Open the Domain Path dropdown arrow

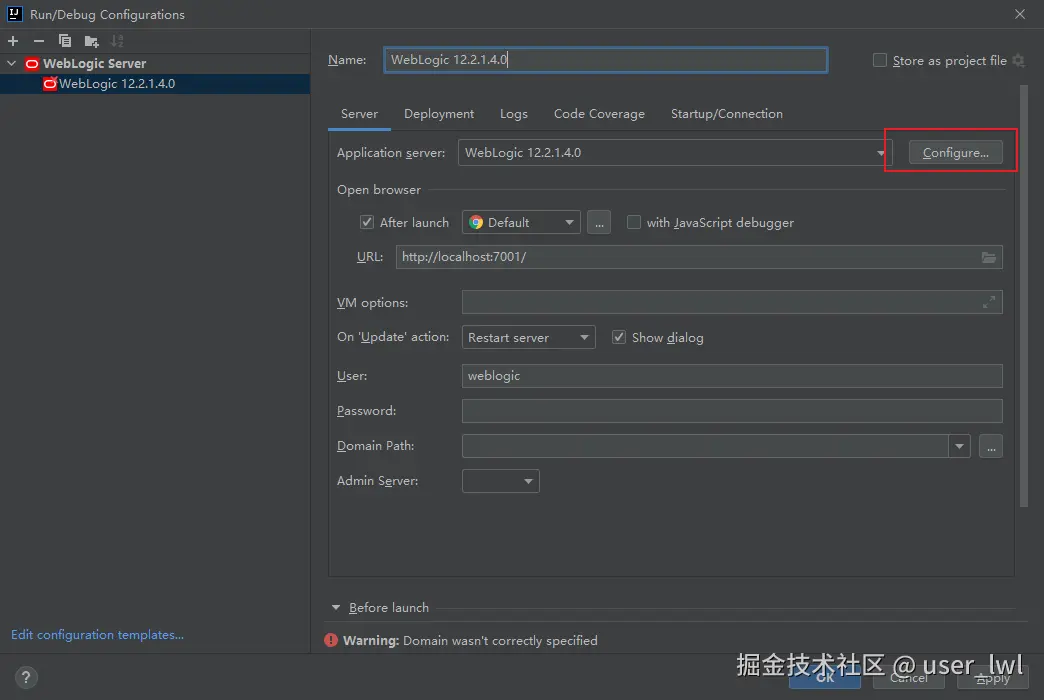(959, 446)
